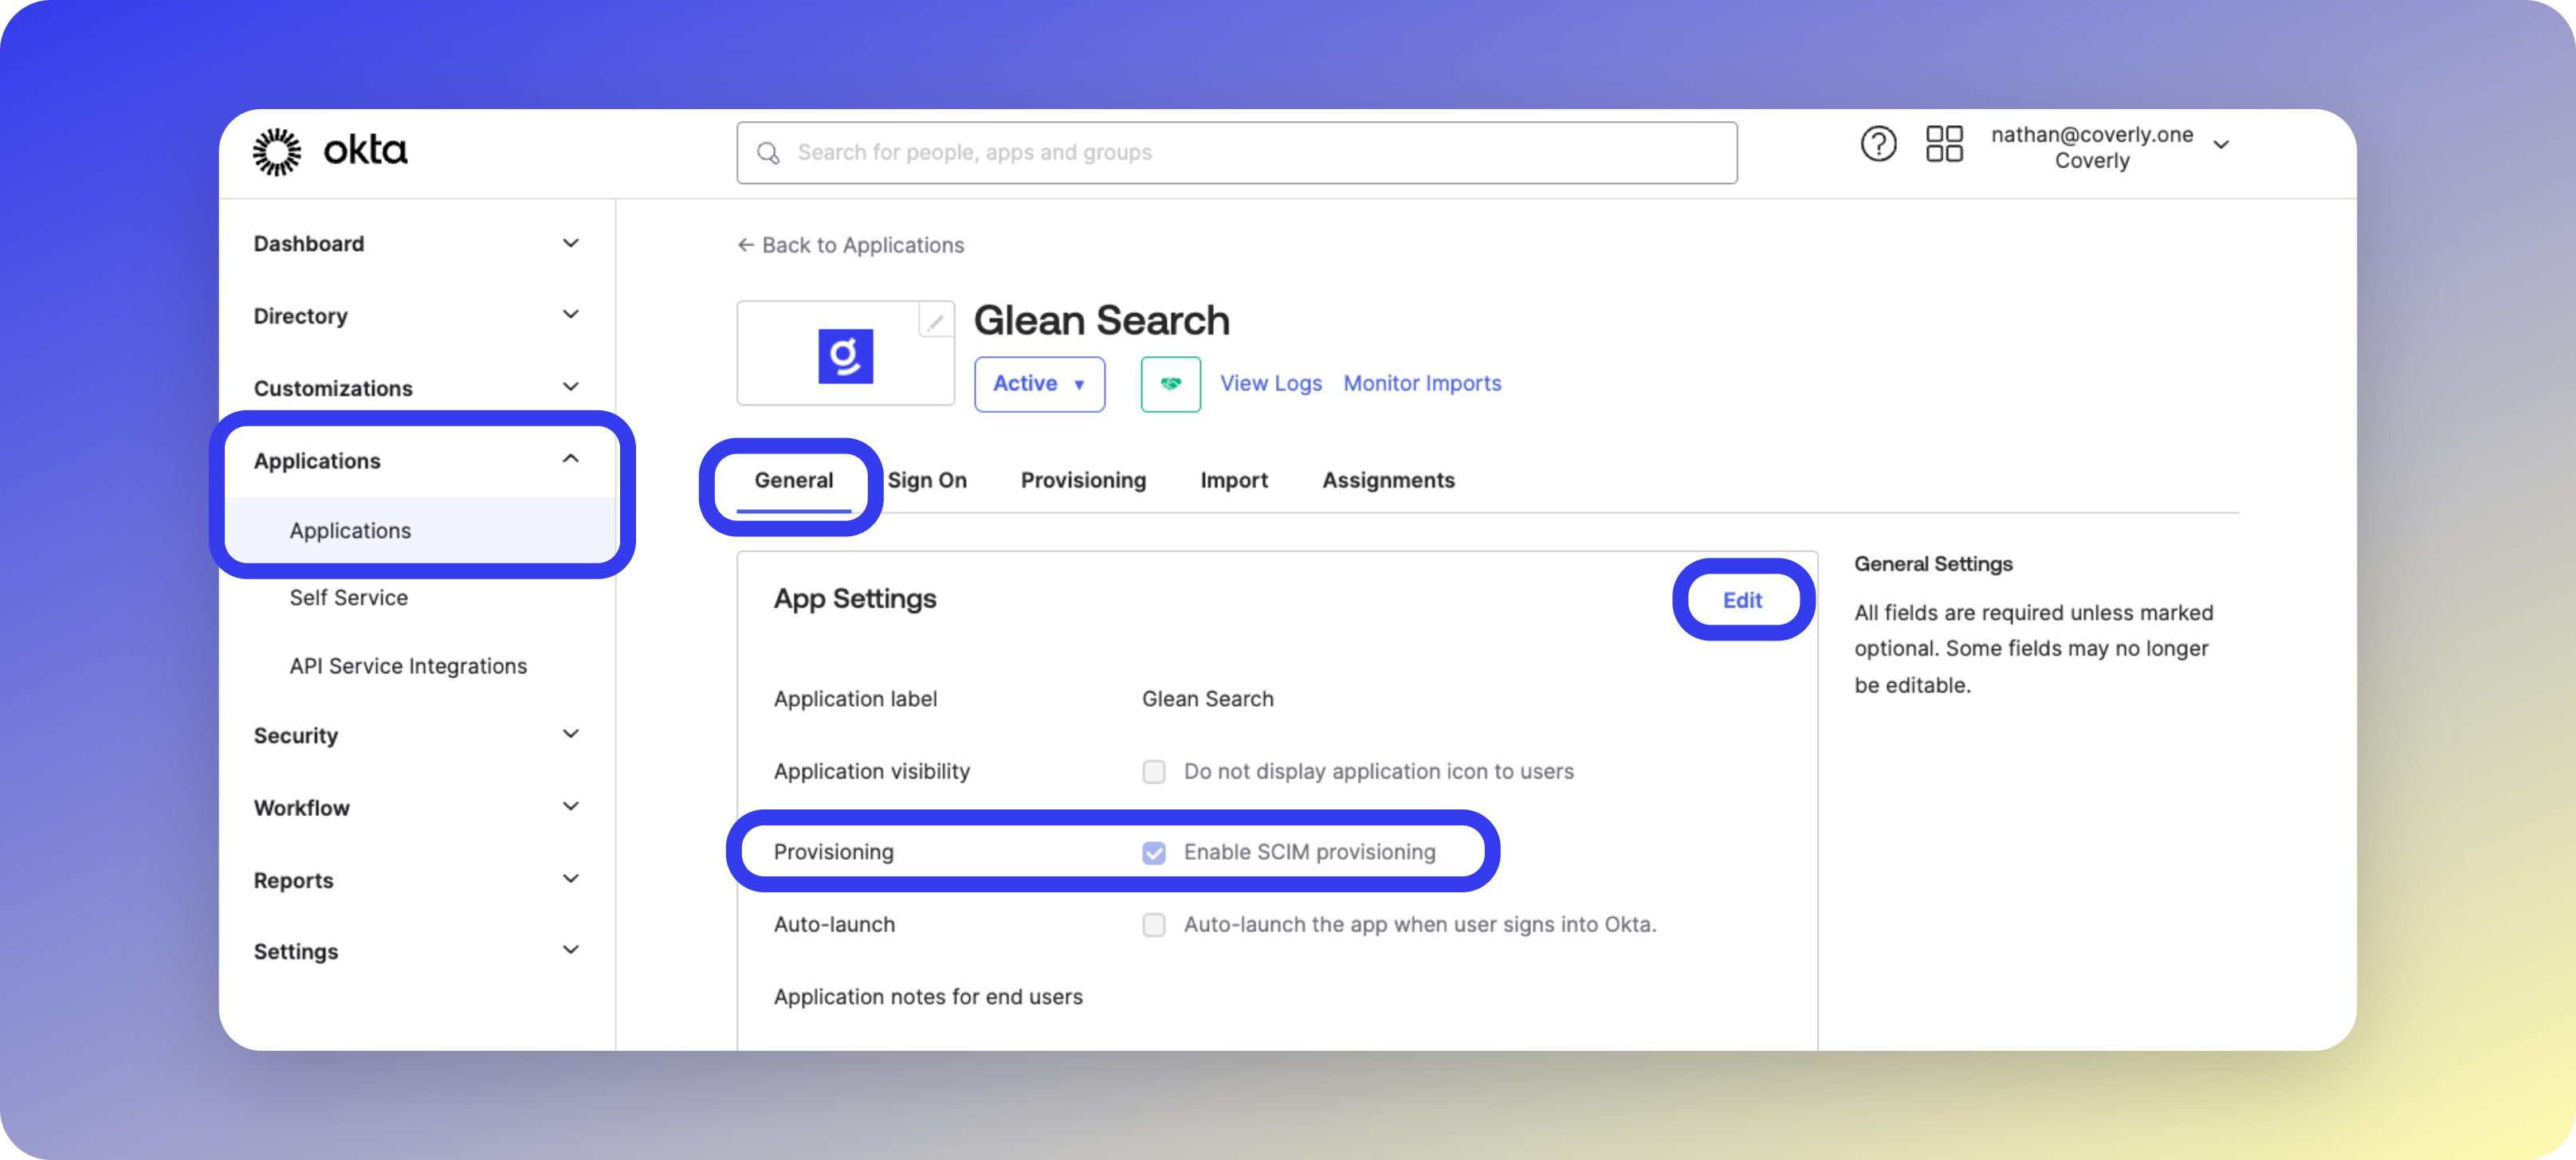Click the pencil icon on app logo
Viewport: 2576px width, 1160px height.
click(x=935, y=322)
